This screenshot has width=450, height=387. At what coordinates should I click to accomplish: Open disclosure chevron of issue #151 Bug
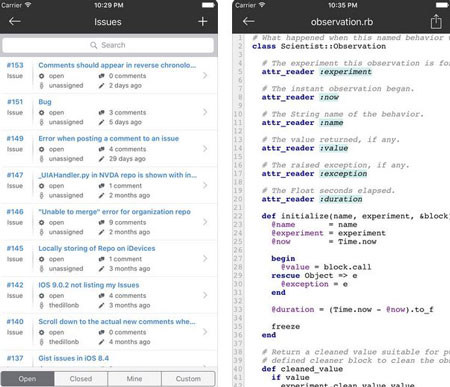coord(205,112)
